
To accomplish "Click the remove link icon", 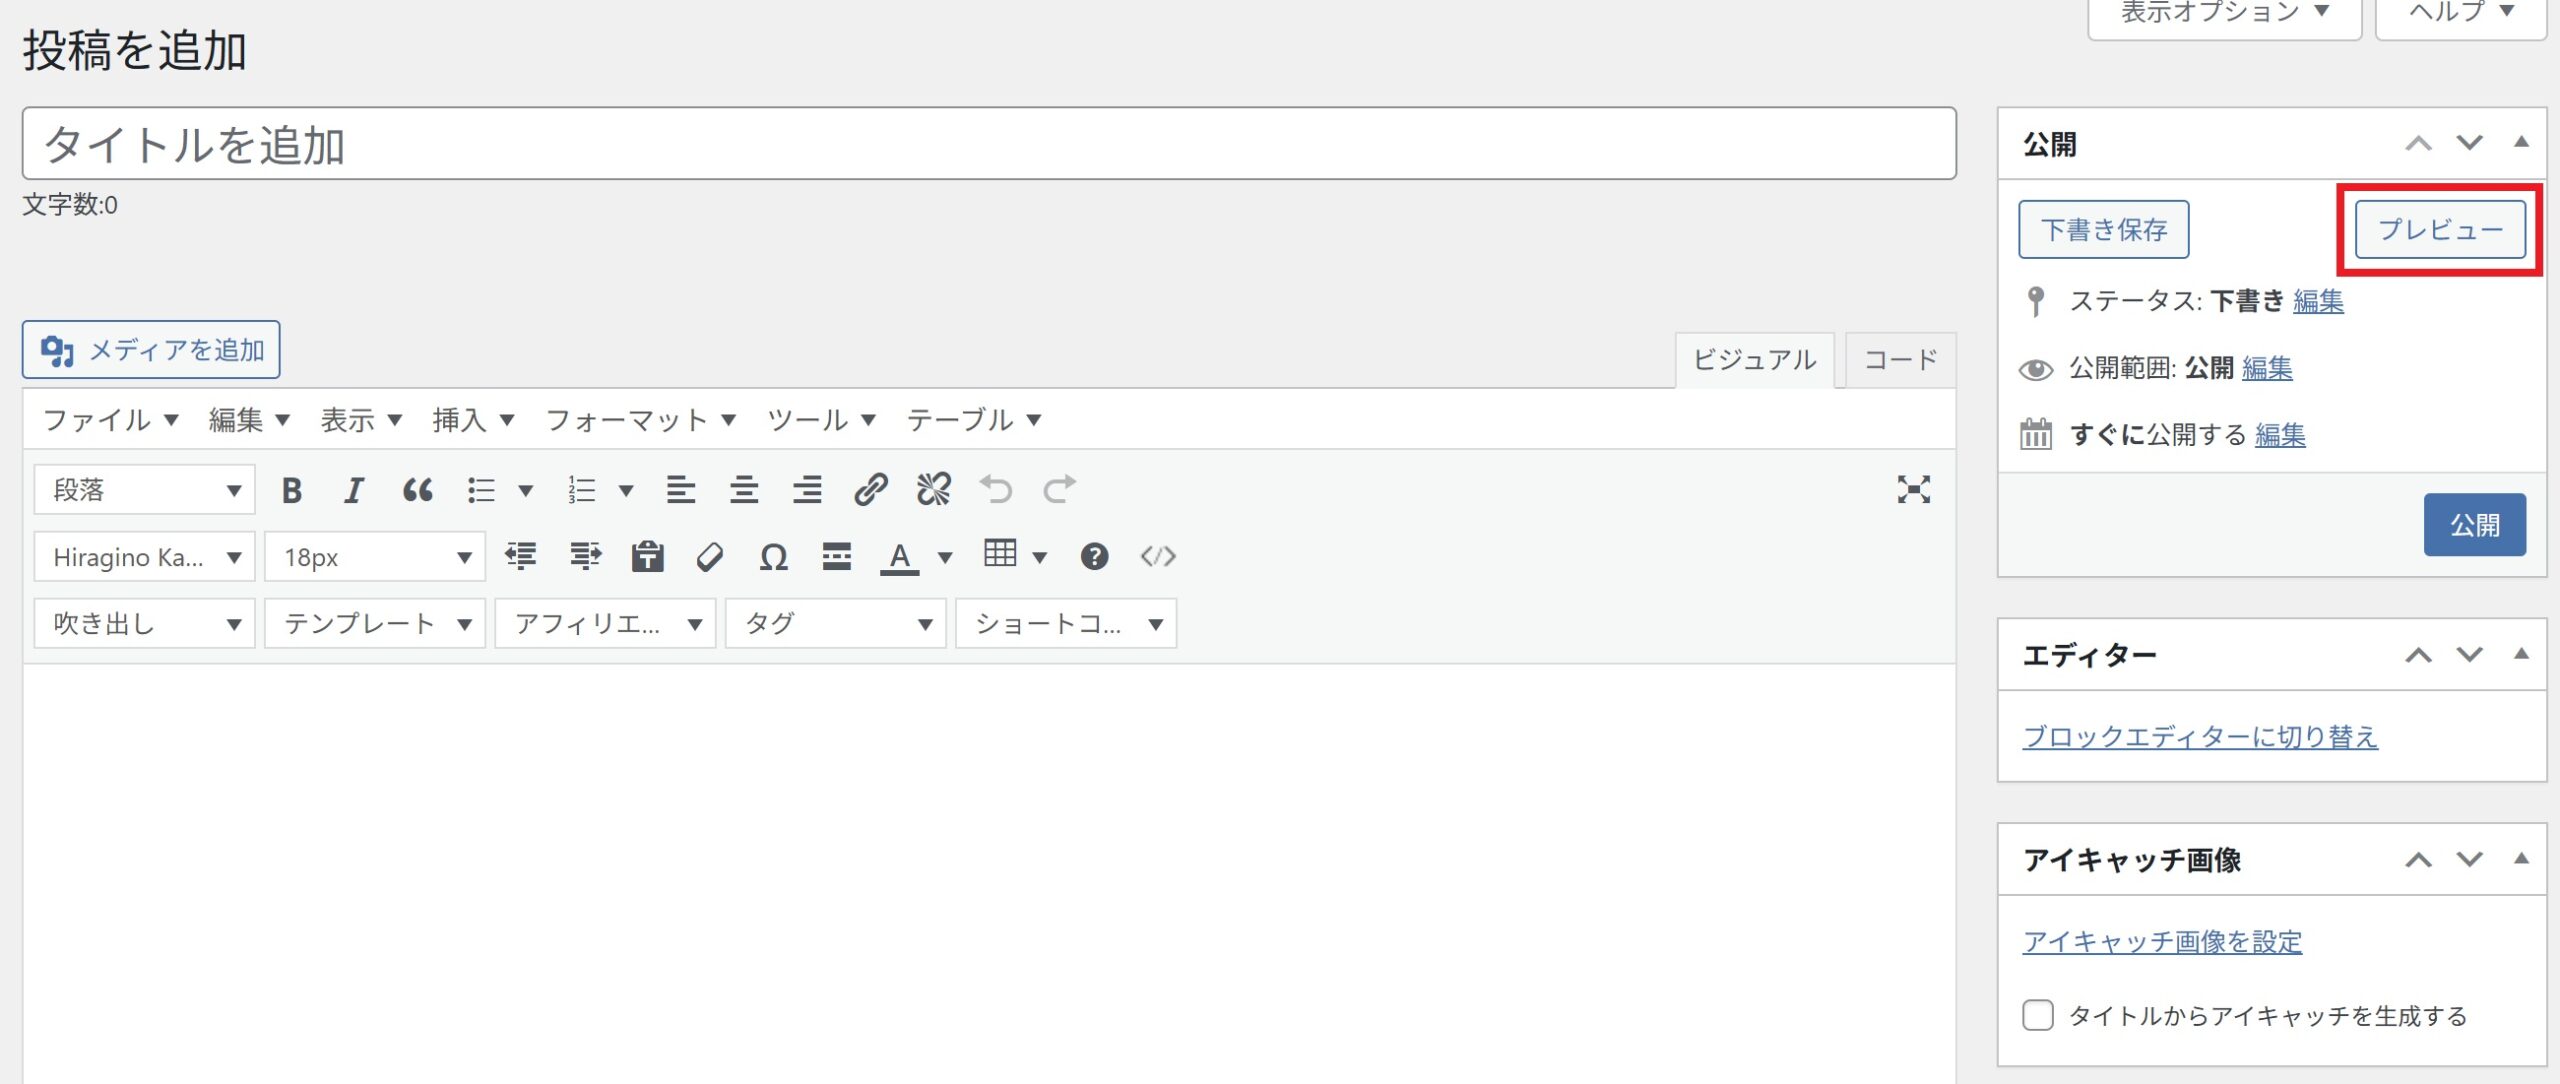I will point(933,490).
